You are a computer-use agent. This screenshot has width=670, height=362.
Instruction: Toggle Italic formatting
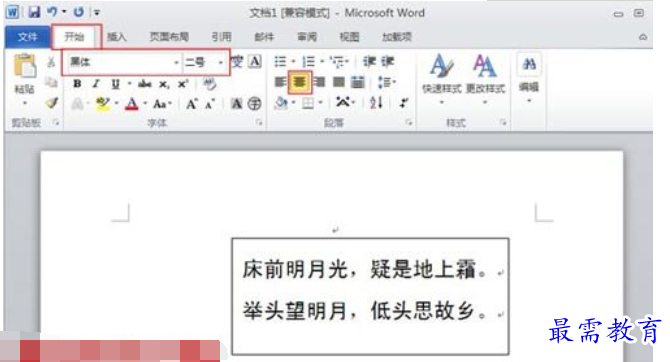click(x=96, y=84)
